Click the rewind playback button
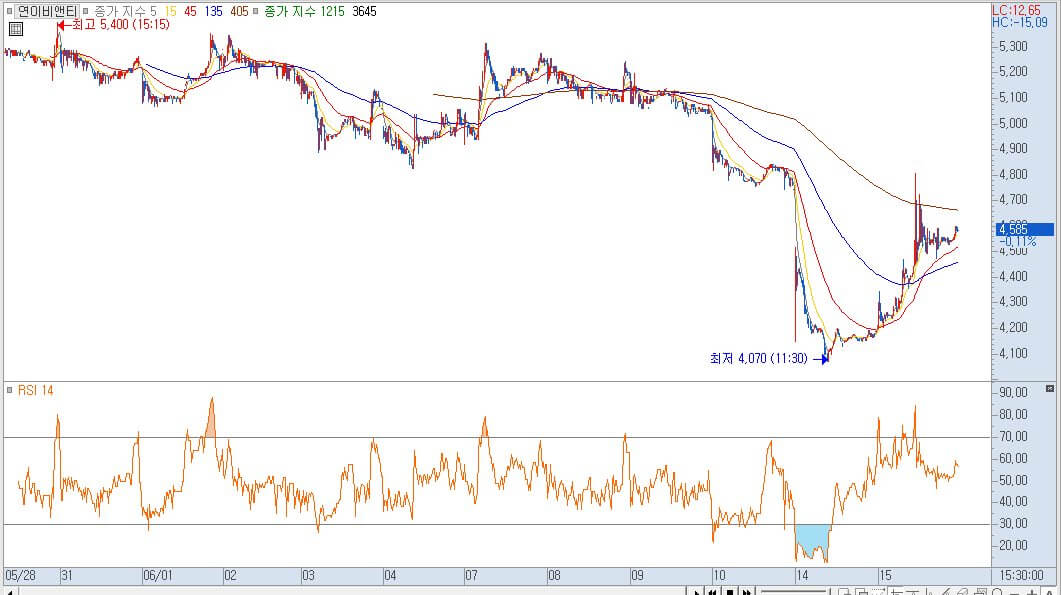1061x595 pixels. point(713,592)
